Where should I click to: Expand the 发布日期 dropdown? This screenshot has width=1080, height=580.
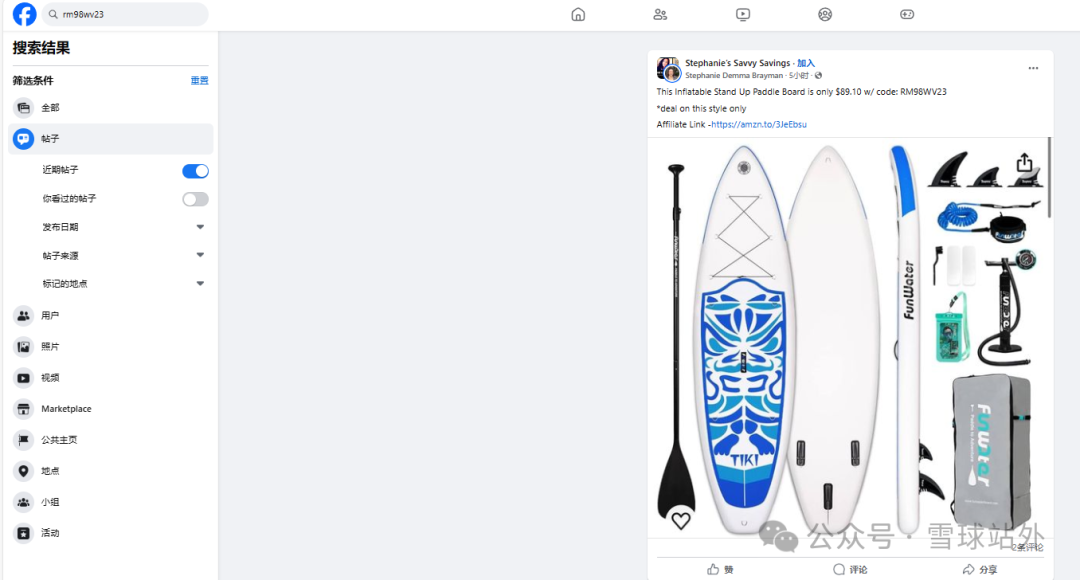[x=200, y=227]
